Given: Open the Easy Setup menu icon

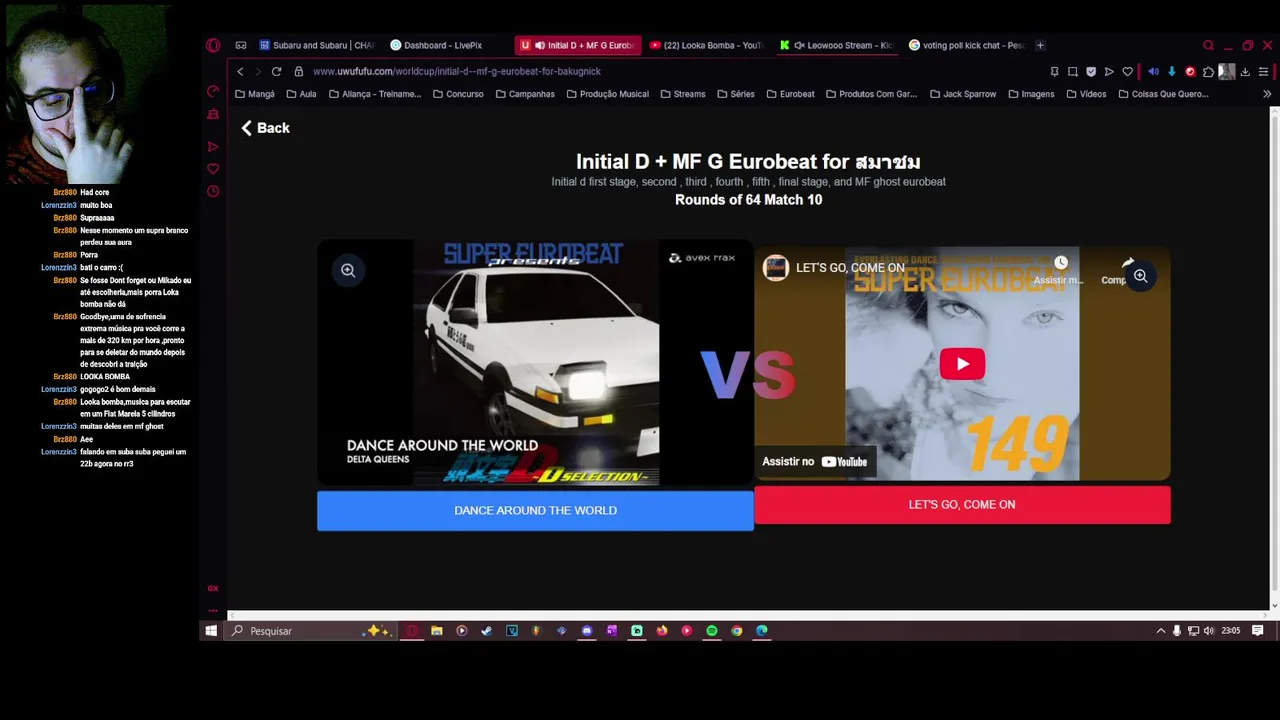Looking at the screenshot, I should click(1263, 72).
